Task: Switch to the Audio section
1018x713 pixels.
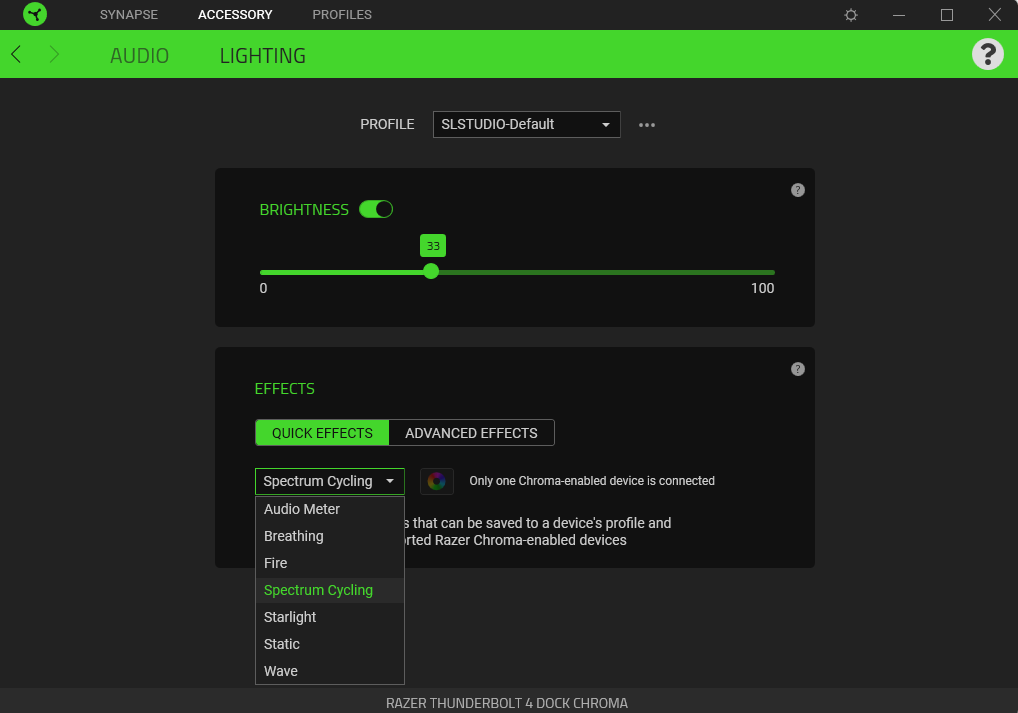Action: 139,56
